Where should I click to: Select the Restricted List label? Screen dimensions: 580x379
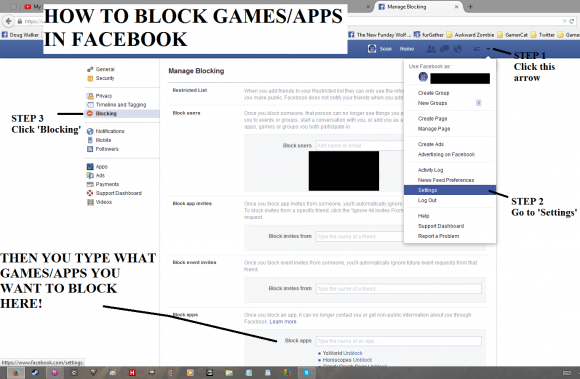(190, 90)
